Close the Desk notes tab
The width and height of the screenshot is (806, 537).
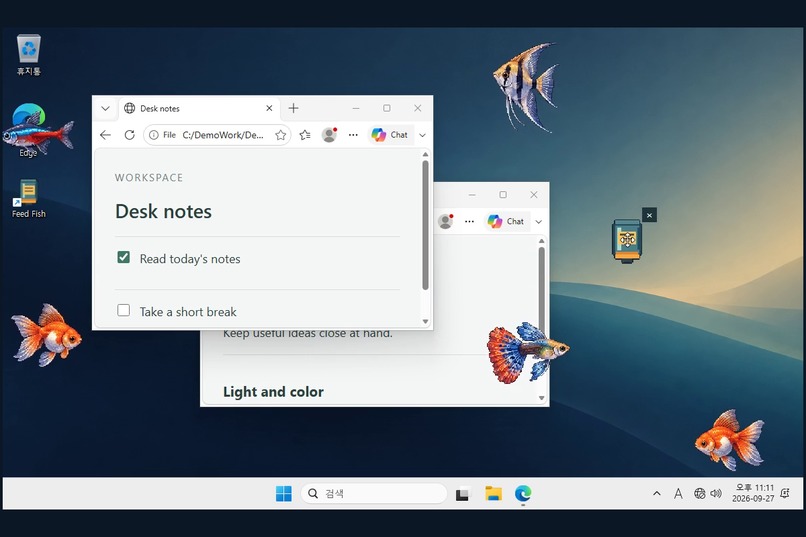coord(269,108)
